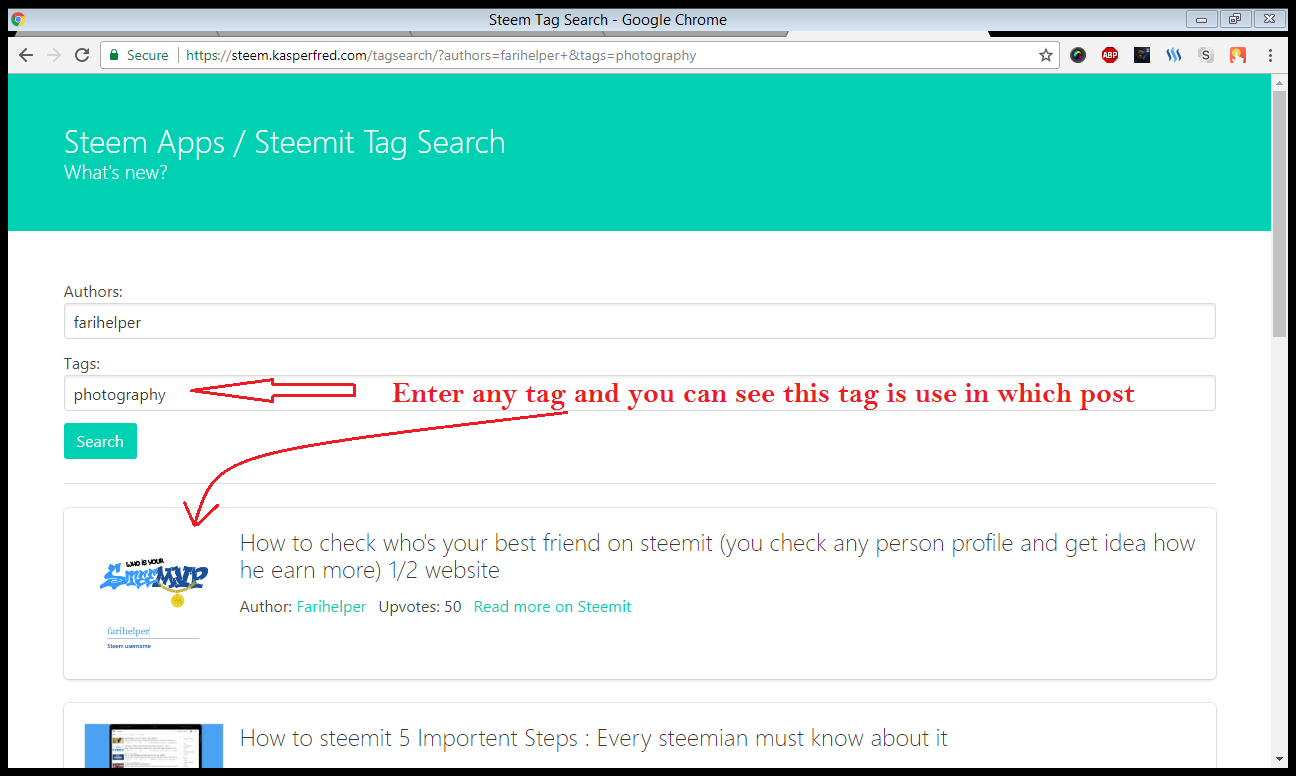The width and height of the screenshot is (1296, 776).
Task: Bookmark this page with the star icon
Action: (1046, 56)
